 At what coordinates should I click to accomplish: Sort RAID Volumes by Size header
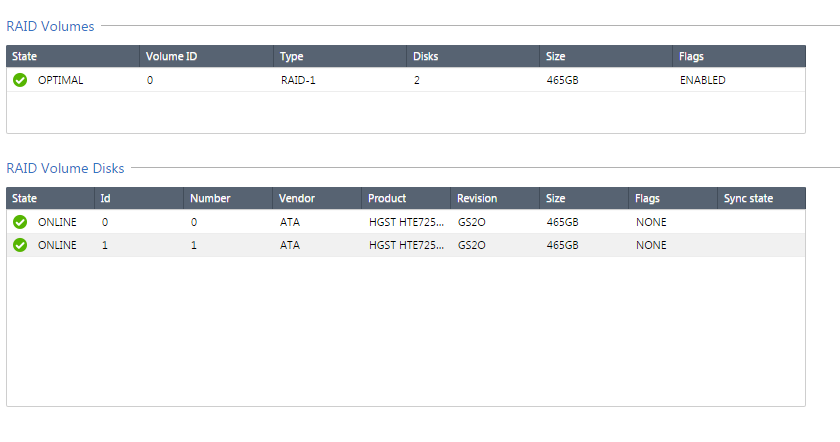(x=606, y=56)
